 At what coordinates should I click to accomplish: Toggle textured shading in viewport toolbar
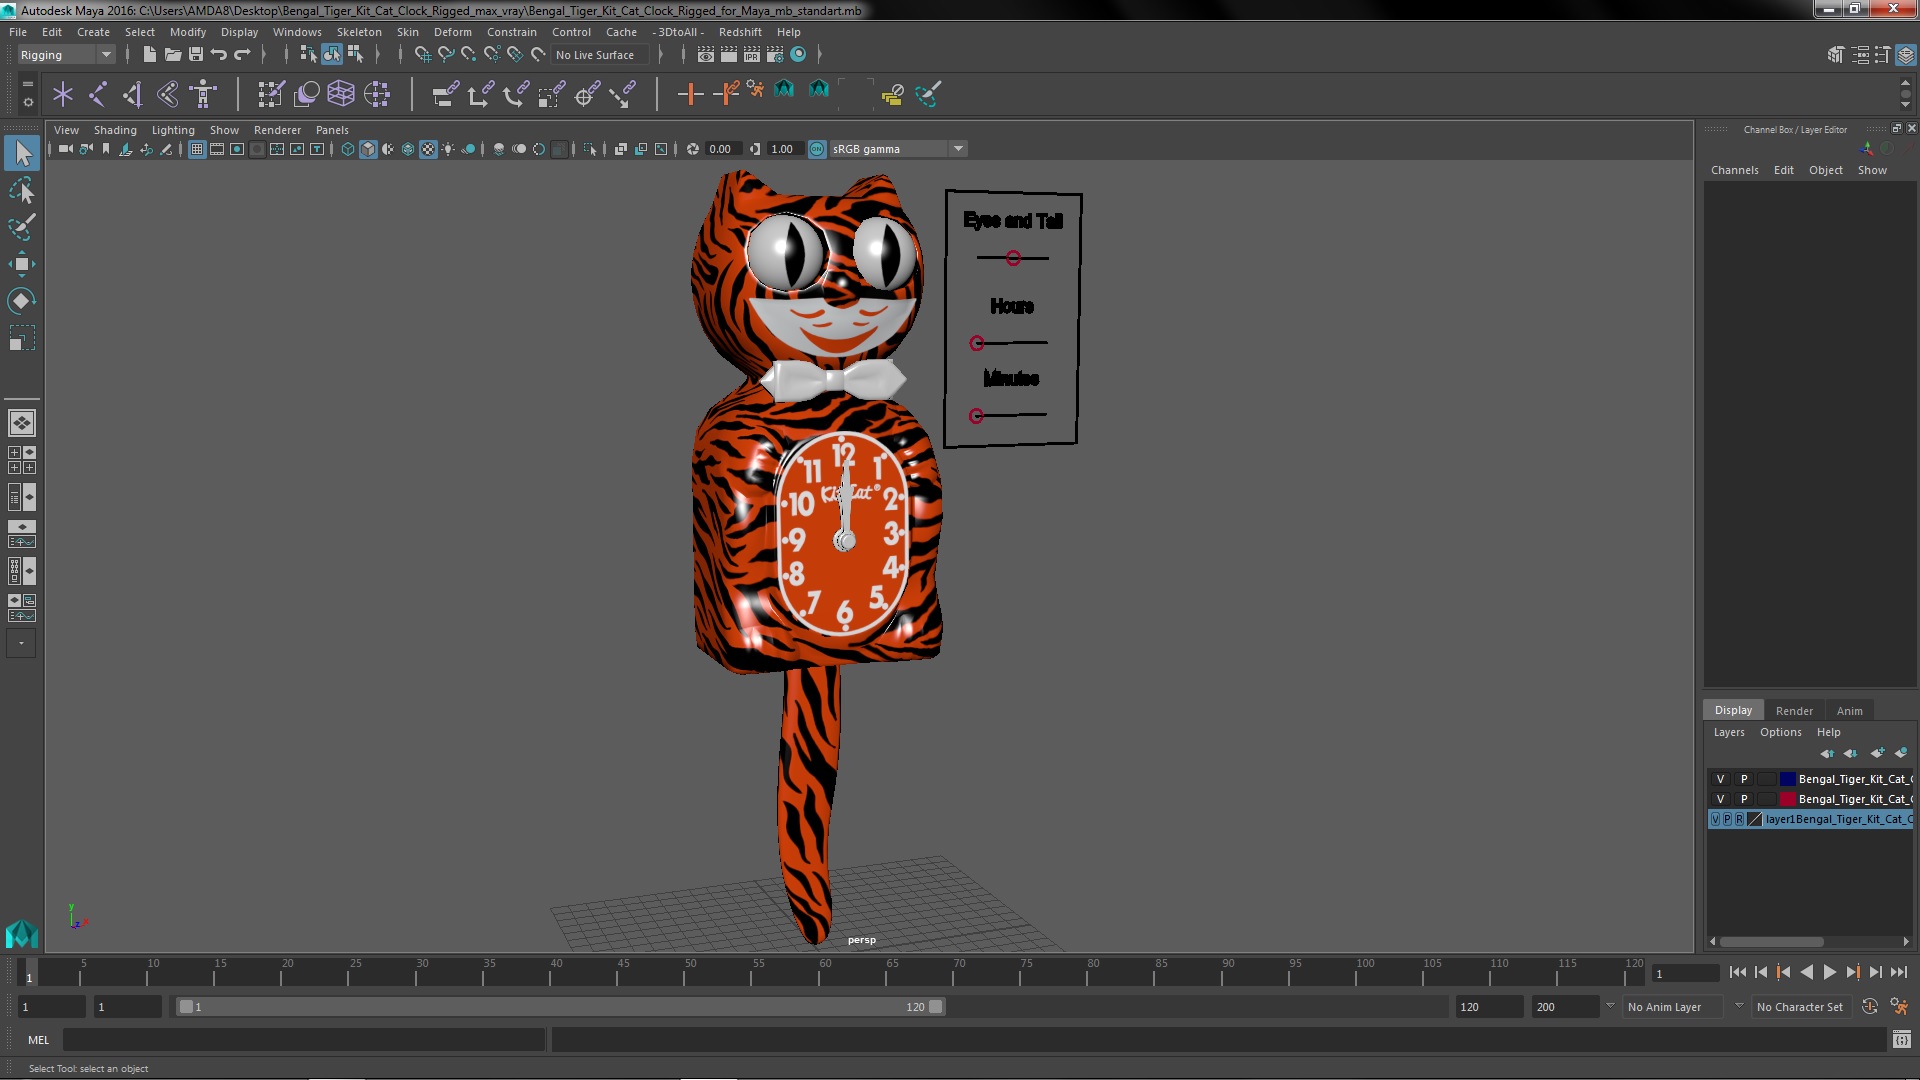428,149
